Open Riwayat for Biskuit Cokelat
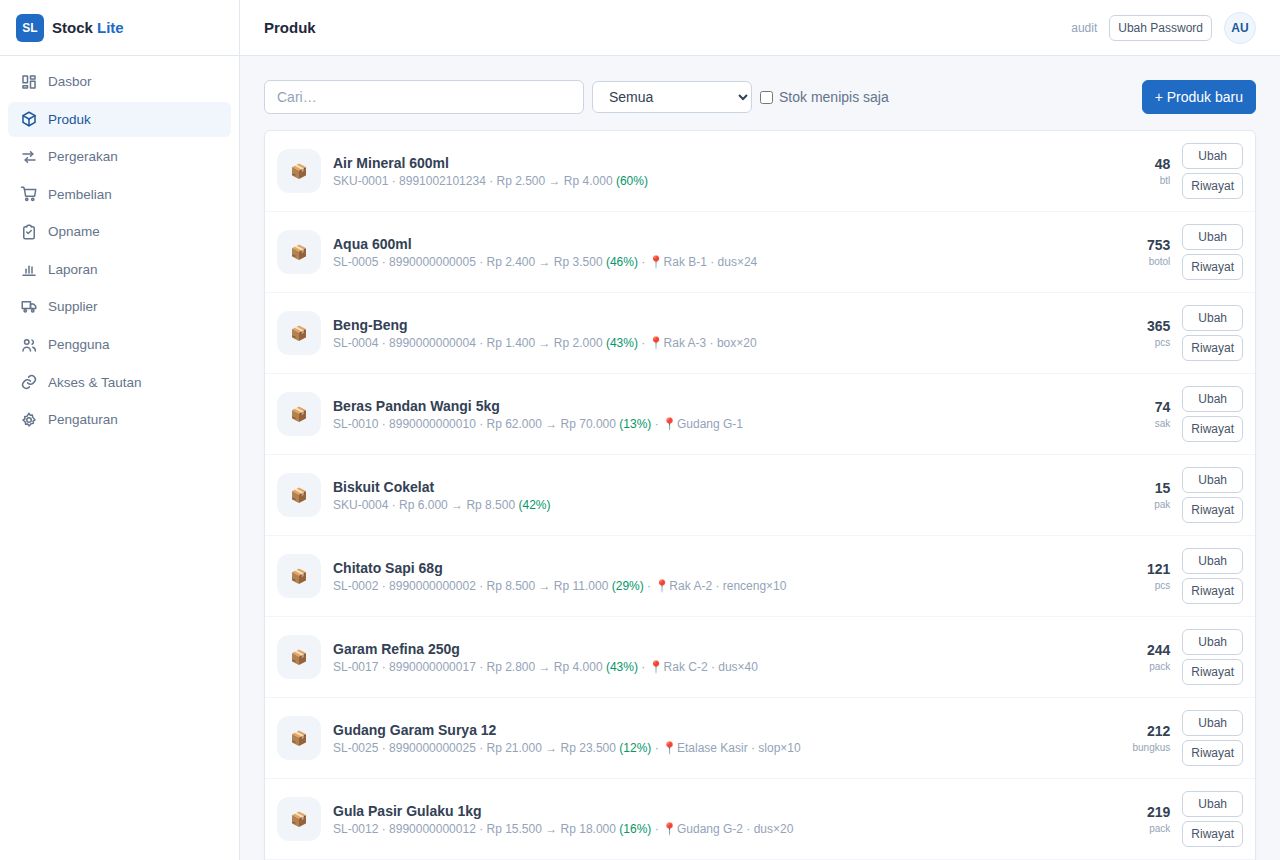This screenshot has width=1280, height=860. click(x=1212, y=510)
